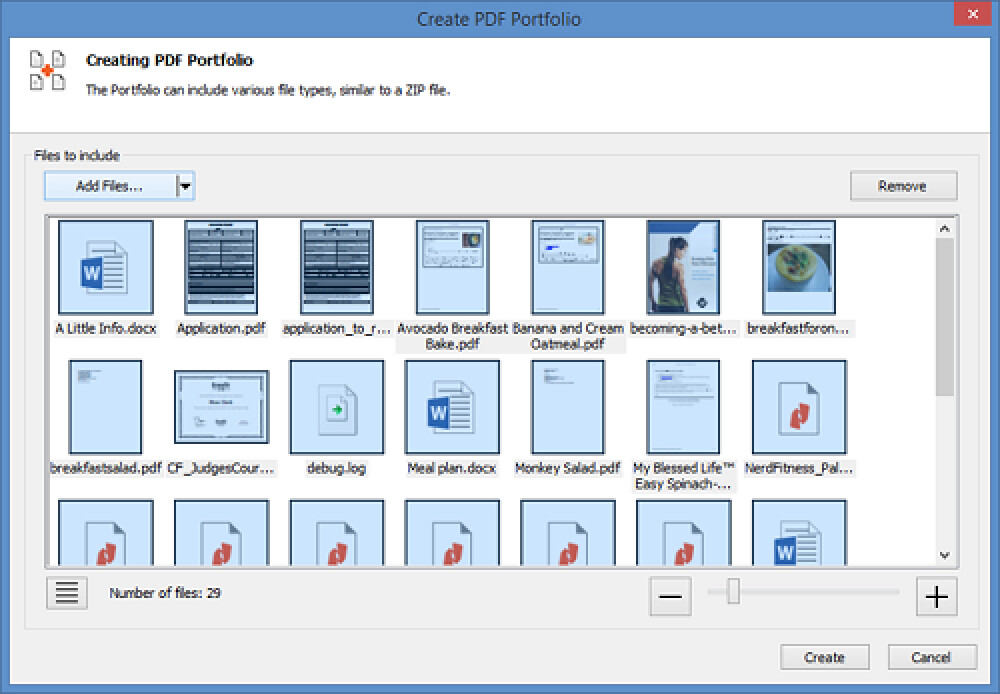
Task: Cancel the portfolio creation
Action: tap(932, 657)
